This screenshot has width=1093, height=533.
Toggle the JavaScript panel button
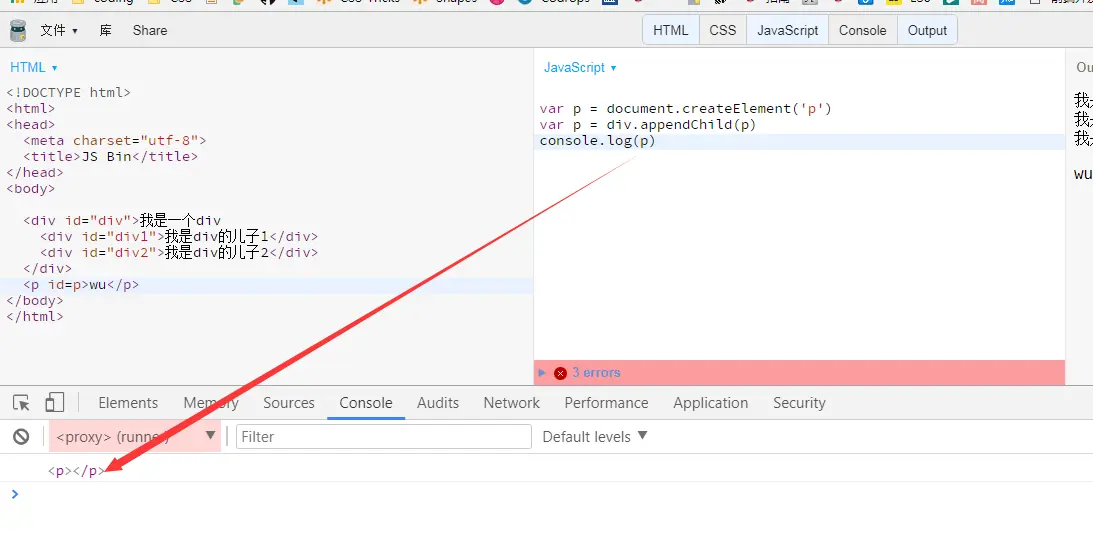(x=788, y=31)
